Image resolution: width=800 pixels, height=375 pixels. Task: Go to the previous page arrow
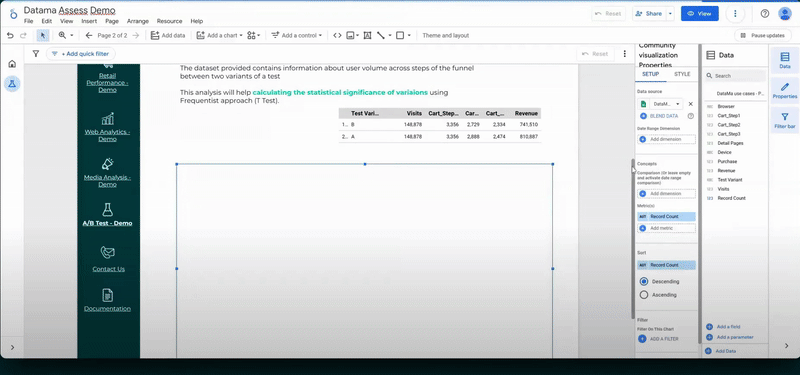pyautogui.click(x=89, y=36)
